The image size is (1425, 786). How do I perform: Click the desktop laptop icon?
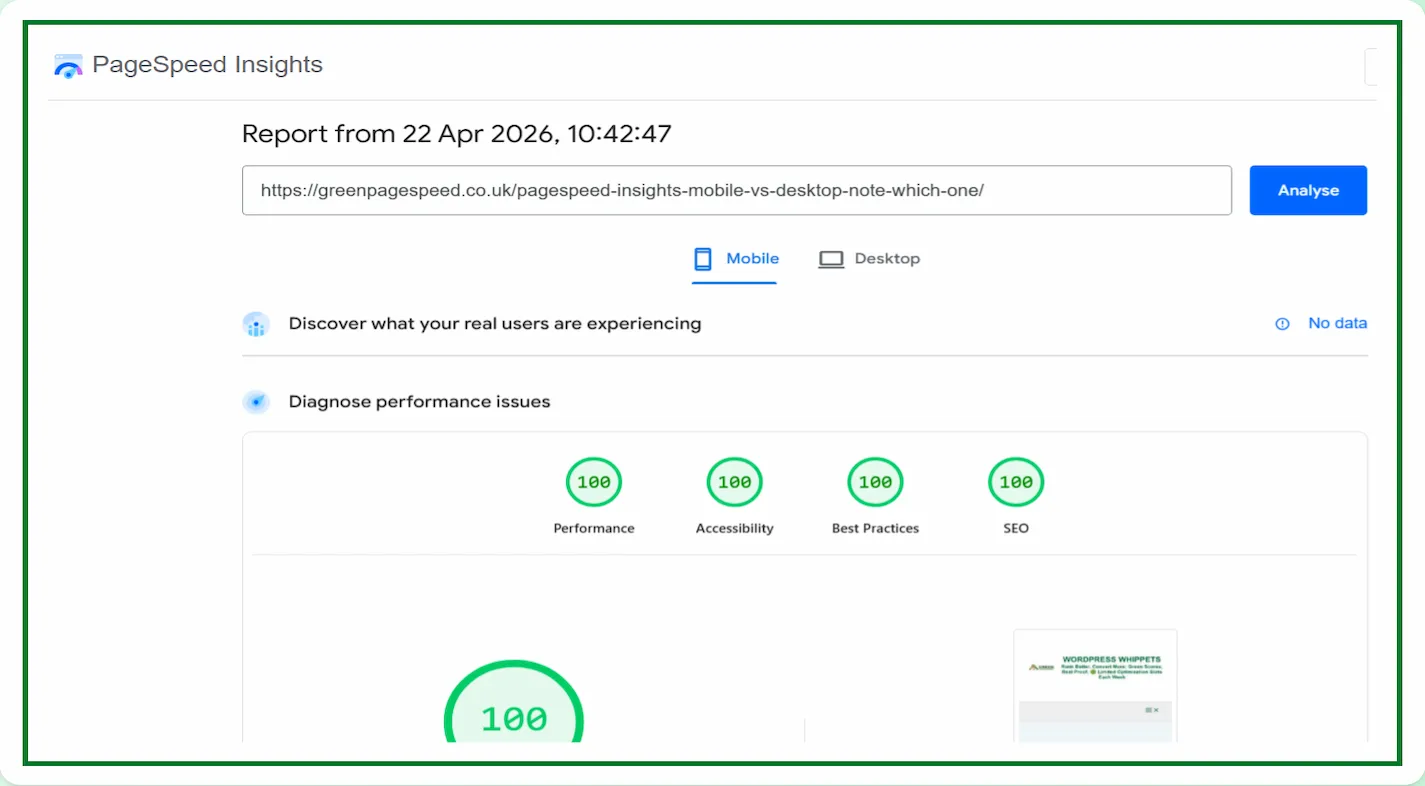point(831,260)
